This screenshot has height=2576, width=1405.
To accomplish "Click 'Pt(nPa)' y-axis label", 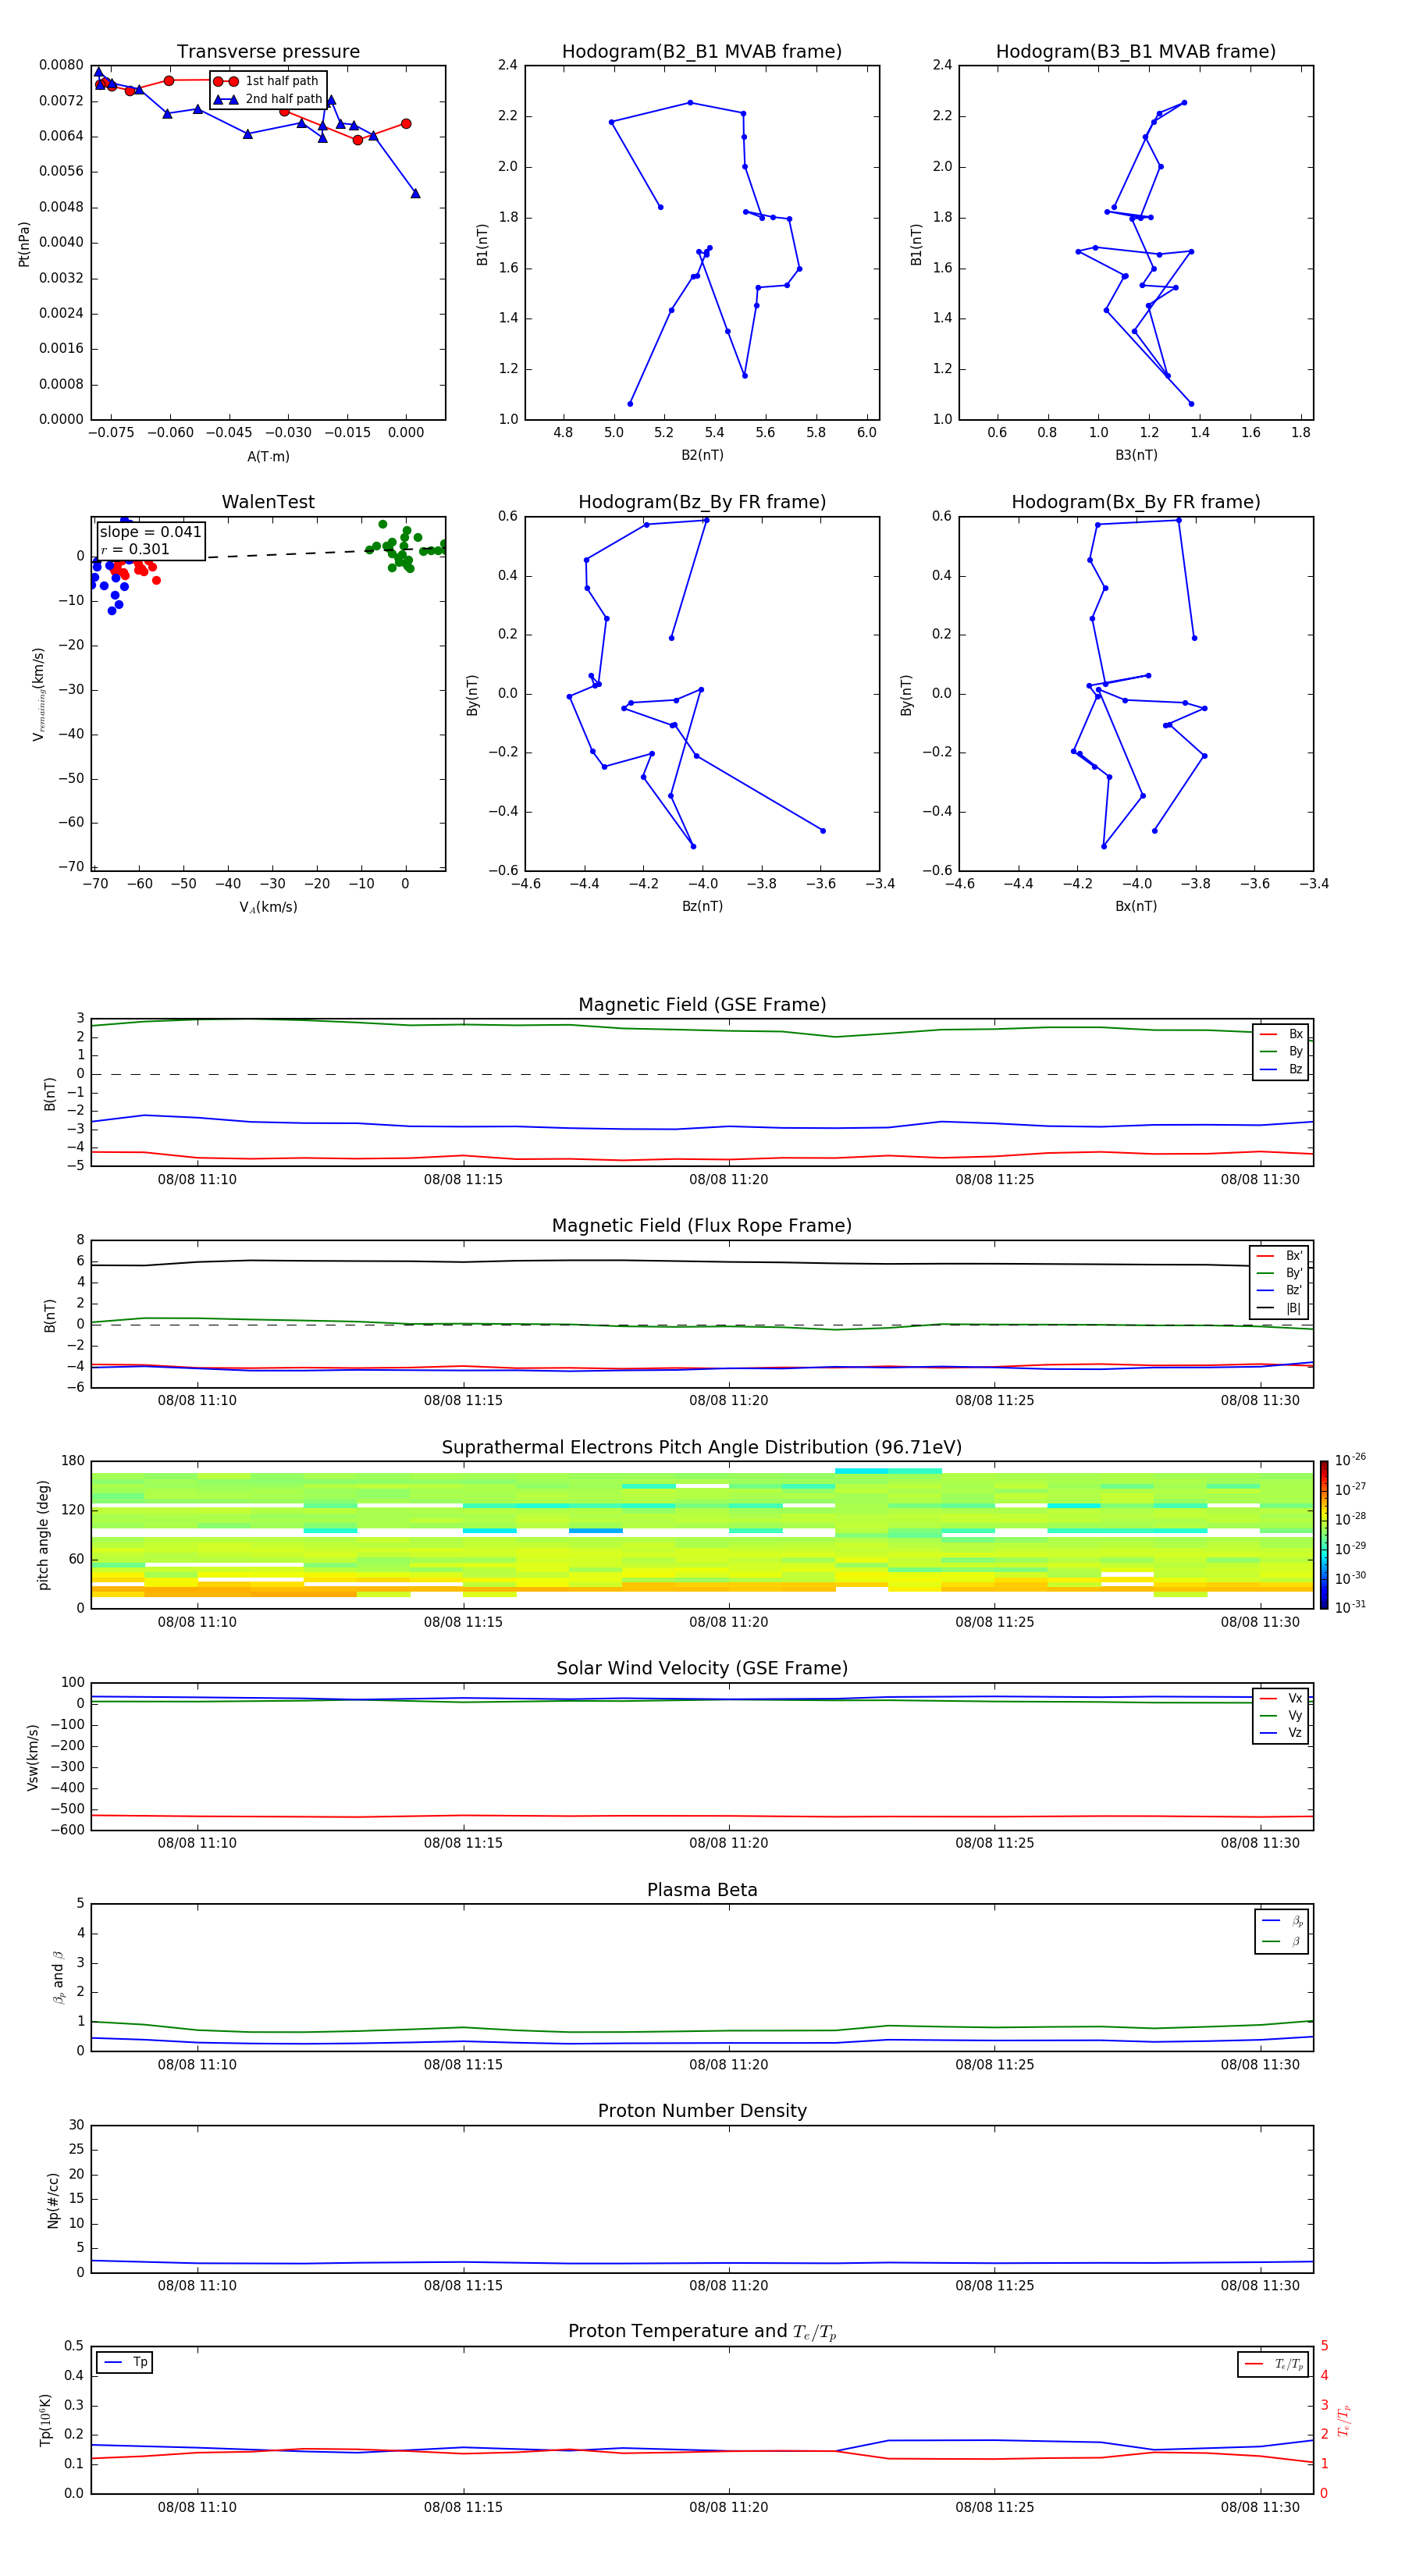I will (x=24, y=243).
